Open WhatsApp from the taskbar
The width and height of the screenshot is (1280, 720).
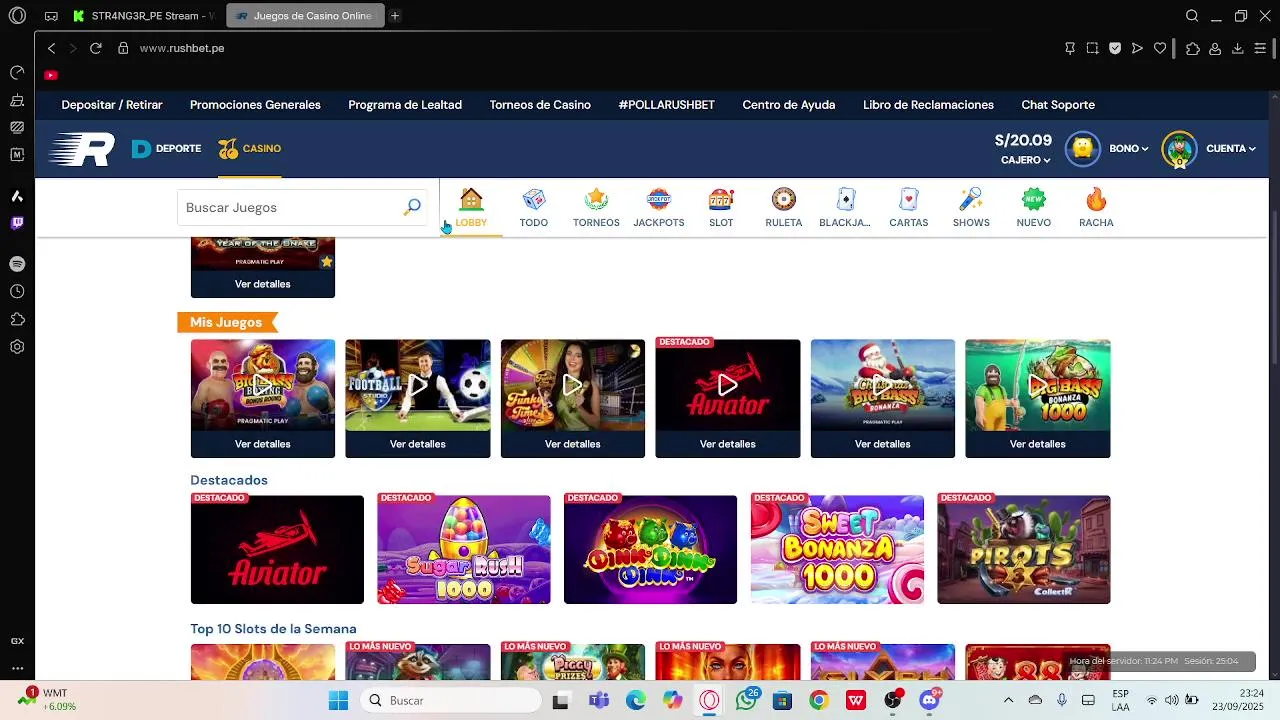tap(746, 700)
